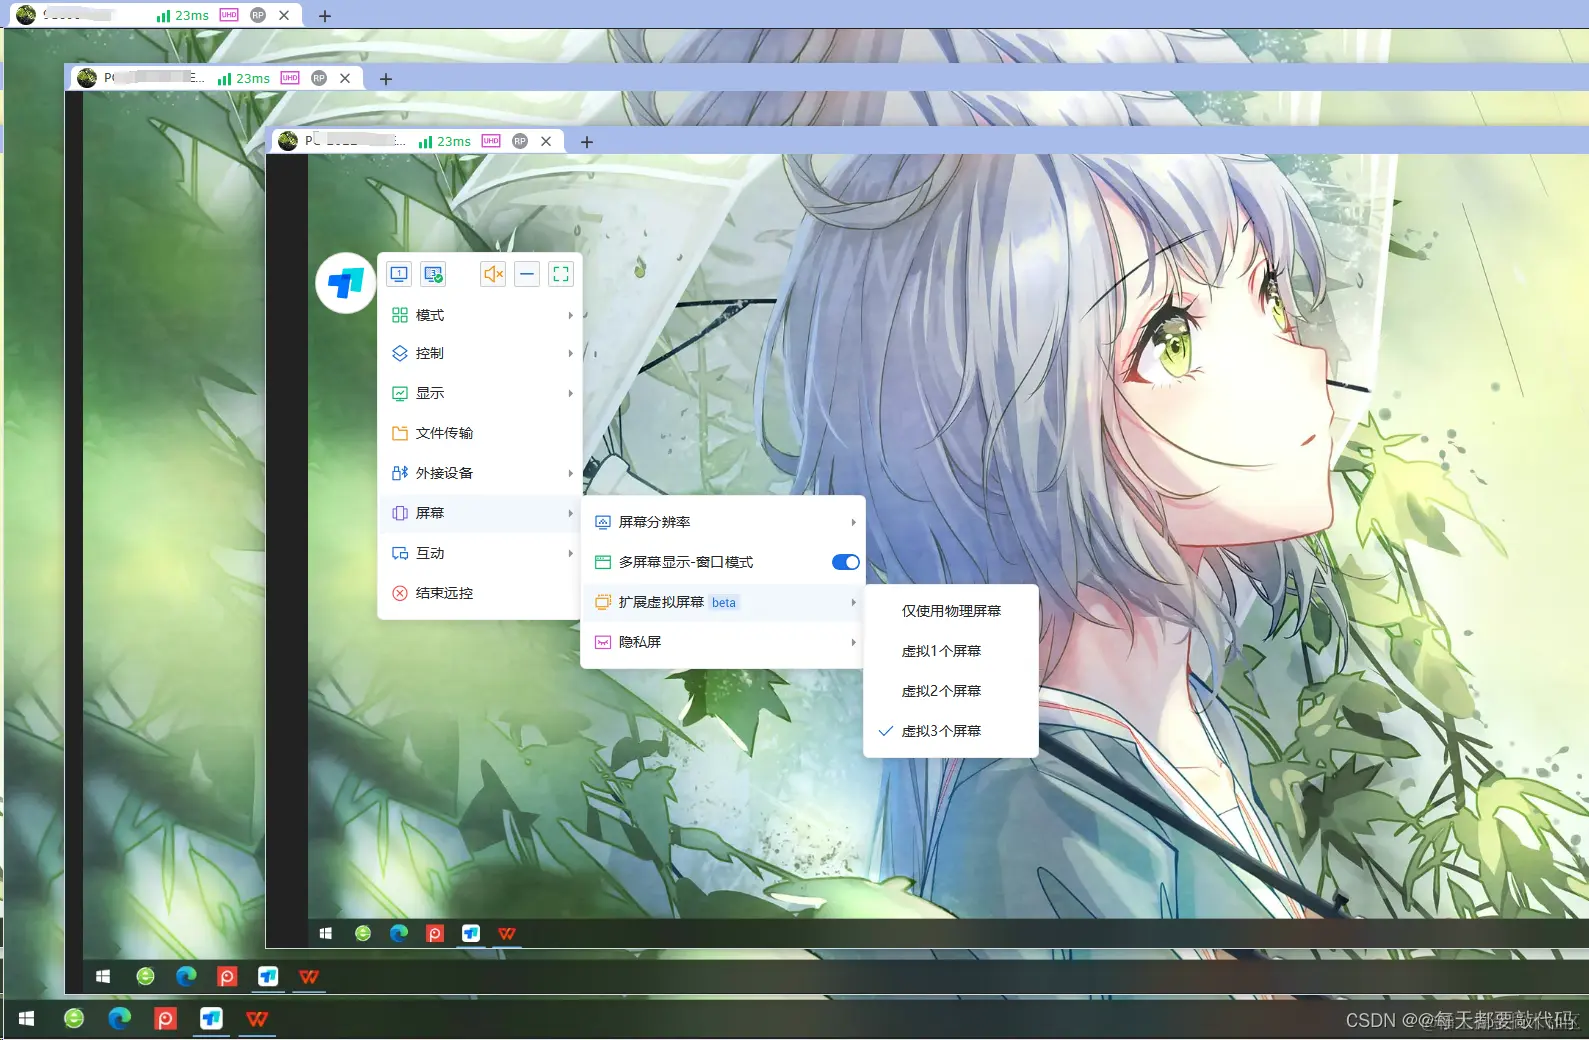Screen dimensions: 1589x1040
Task: Click the 扩展虚拟屏幕 orange icon
Action: coord(603,602)
